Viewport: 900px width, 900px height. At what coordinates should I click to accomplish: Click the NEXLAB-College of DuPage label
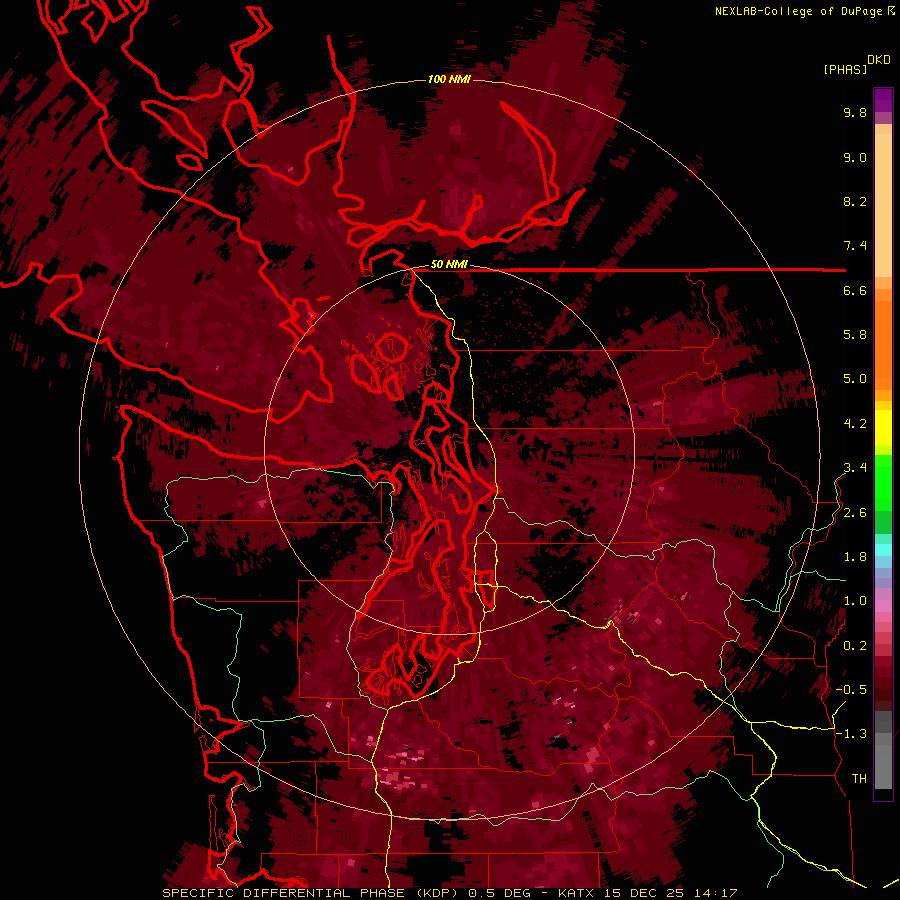pyautogui.click(x=798, y=11)
